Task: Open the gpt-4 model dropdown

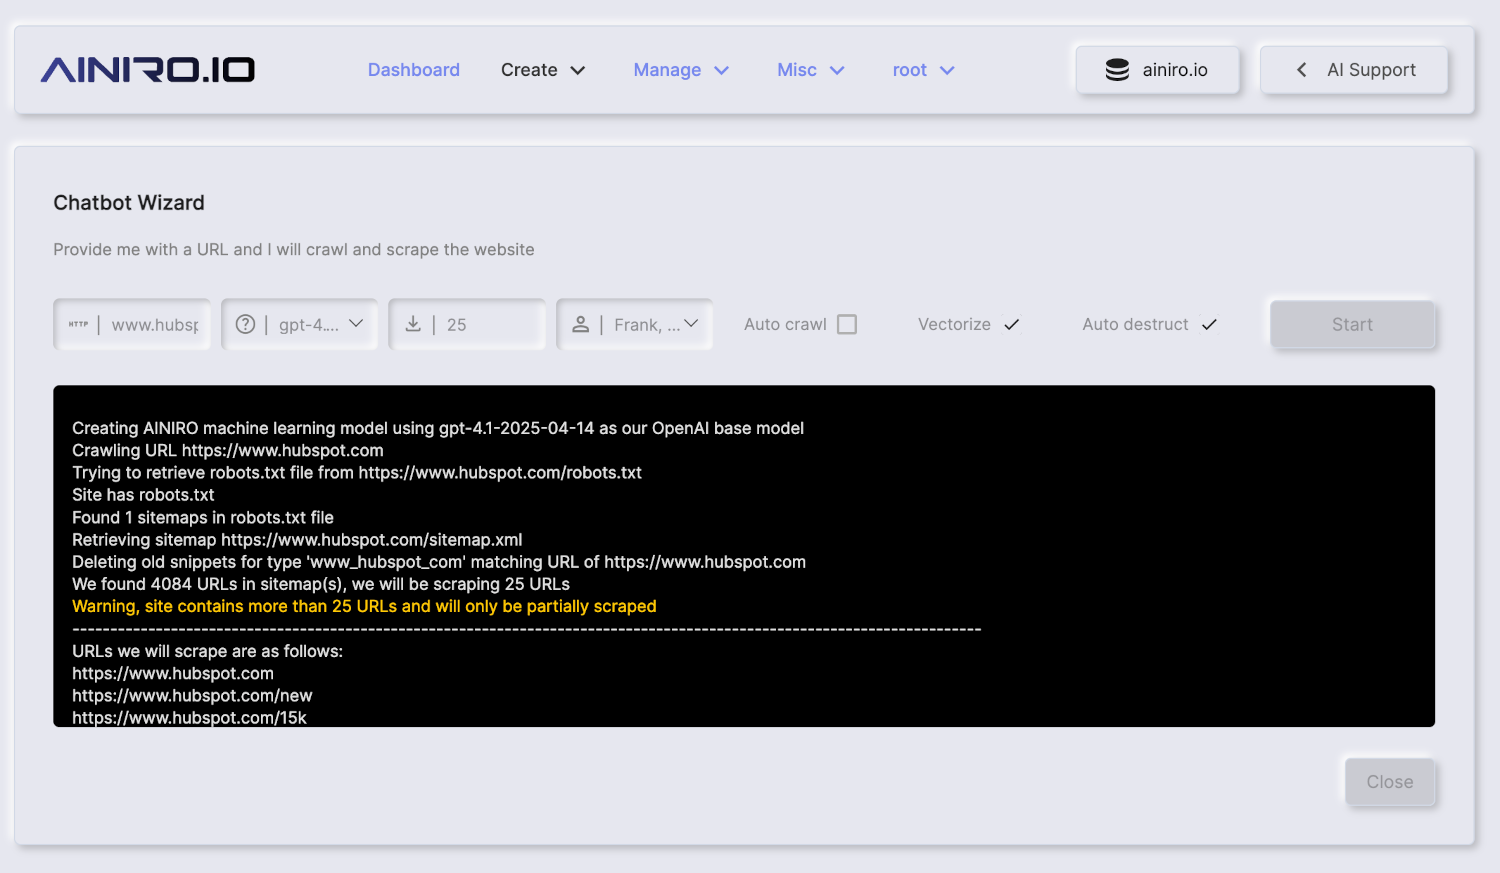Action: tap(299, 324)
